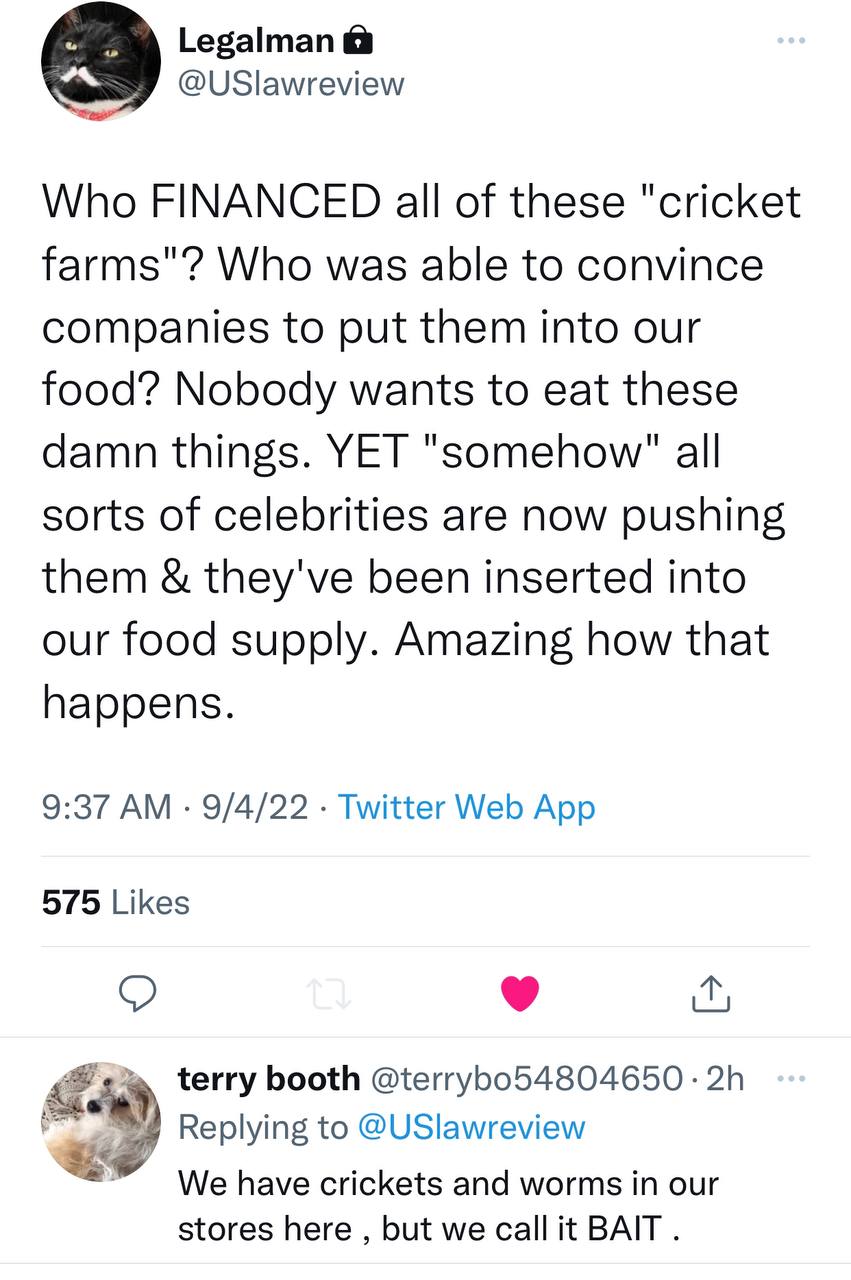Click the 2h timestamp on reply

[x=724, y=1078]
